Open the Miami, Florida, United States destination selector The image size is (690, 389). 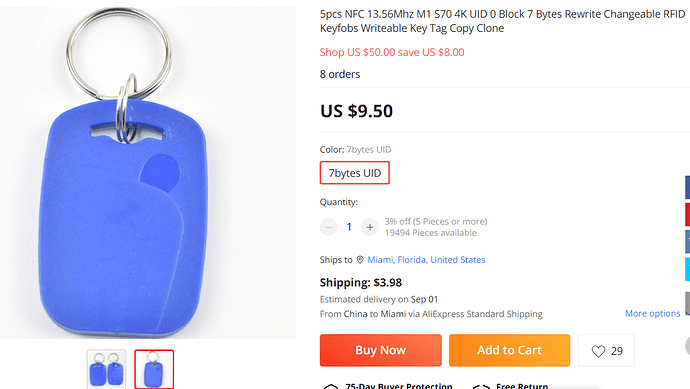click(426, 260)
